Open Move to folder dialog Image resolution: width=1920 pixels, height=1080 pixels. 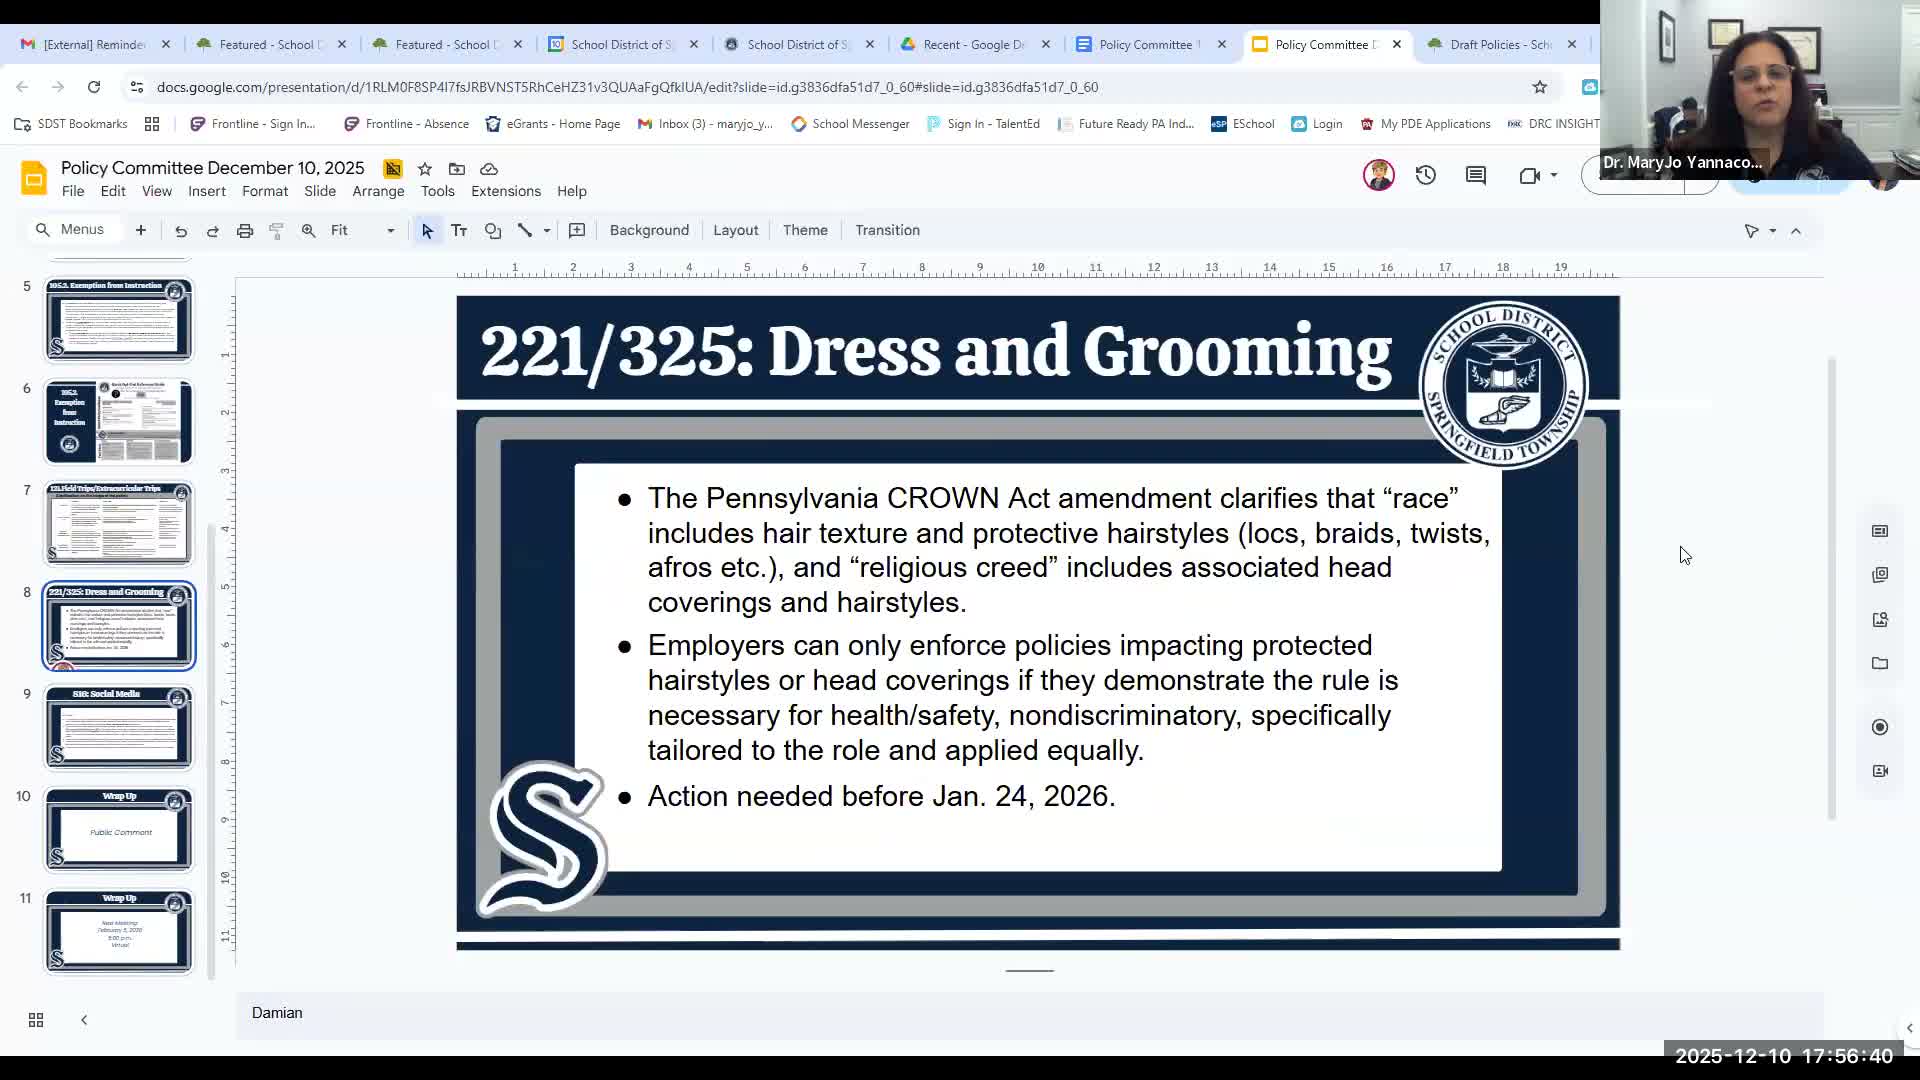457,168
